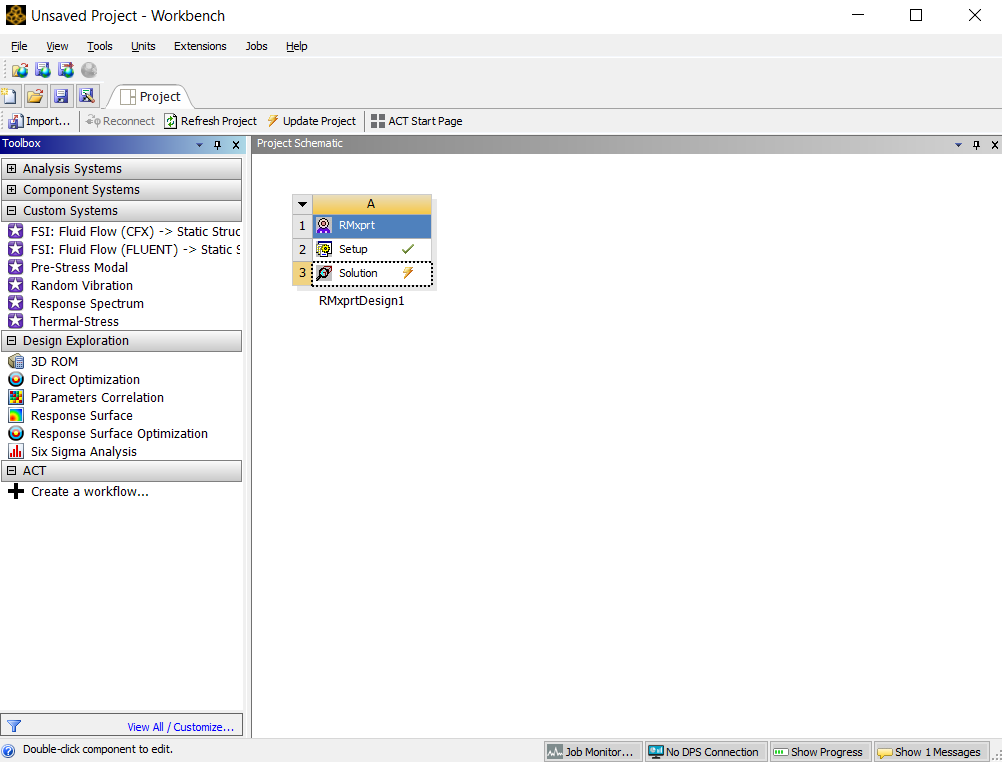Click column header A of the system
The width and height of the screenshot is (1002, 762).
[x=371, y=204]
